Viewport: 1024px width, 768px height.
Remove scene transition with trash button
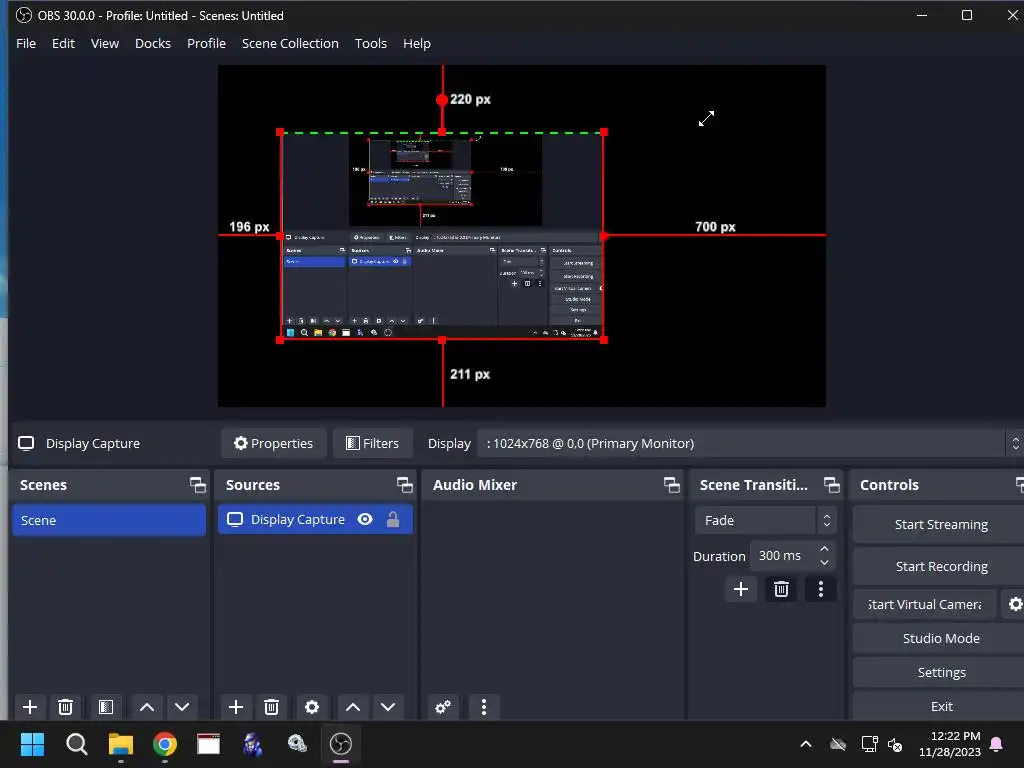coord(781,589)
